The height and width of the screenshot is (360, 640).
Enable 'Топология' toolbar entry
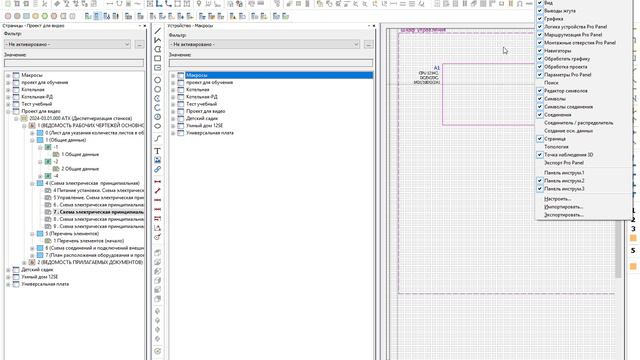(556, 147)
